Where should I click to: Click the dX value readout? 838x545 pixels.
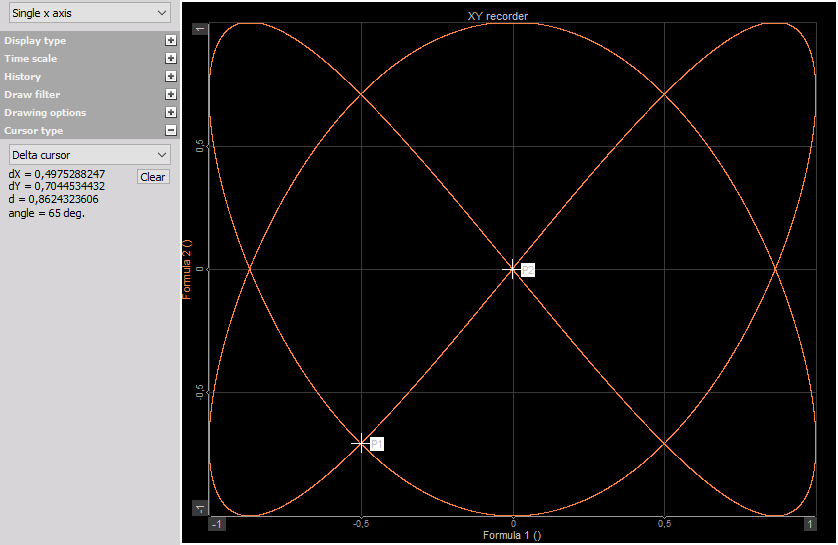click(x=57, y=174)
